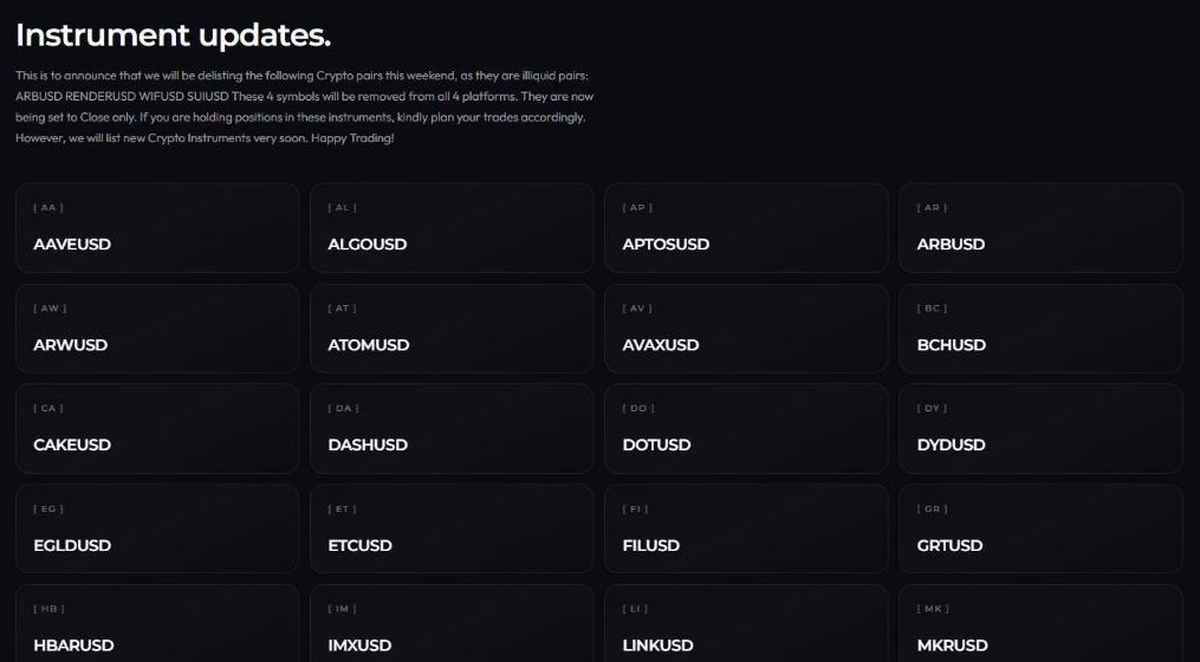This screenshot has height=662, width=1200.
Task: Click the APTOSUSD card
Action: [746, 228]
